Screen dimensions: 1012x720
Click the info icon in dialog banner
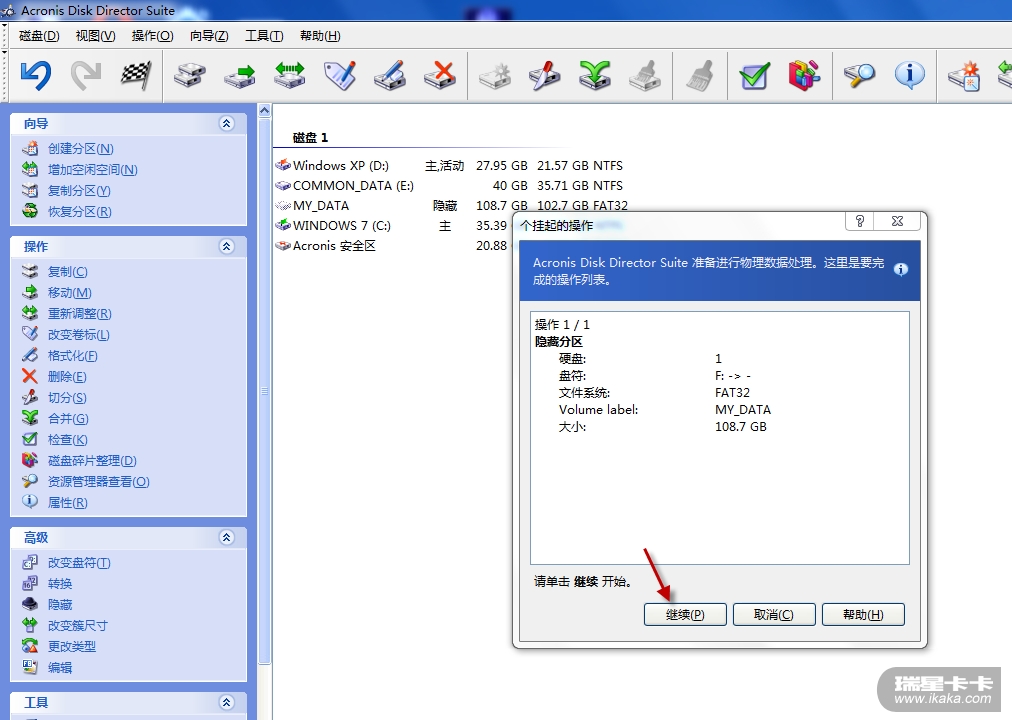(901, 270)
